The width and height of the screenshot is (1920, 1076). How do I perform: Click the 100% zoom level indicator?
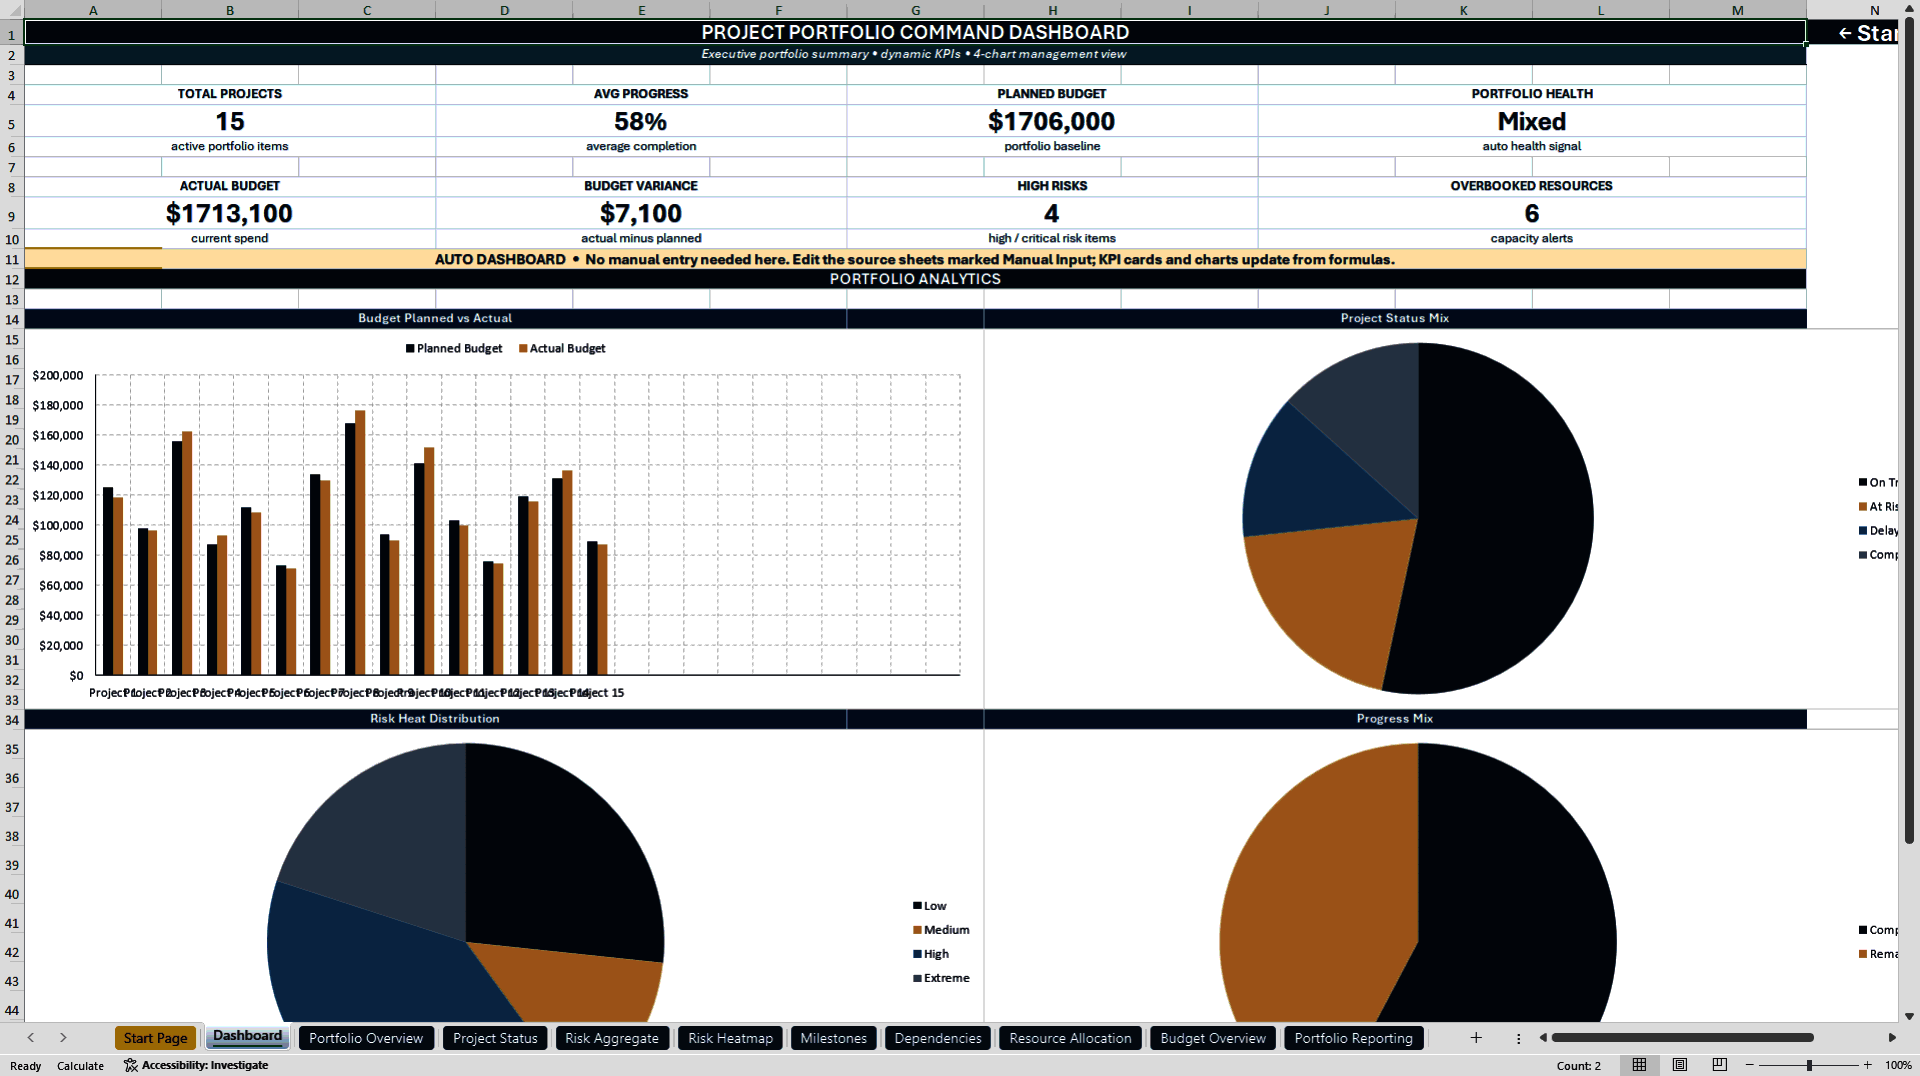[1898, 1066]
